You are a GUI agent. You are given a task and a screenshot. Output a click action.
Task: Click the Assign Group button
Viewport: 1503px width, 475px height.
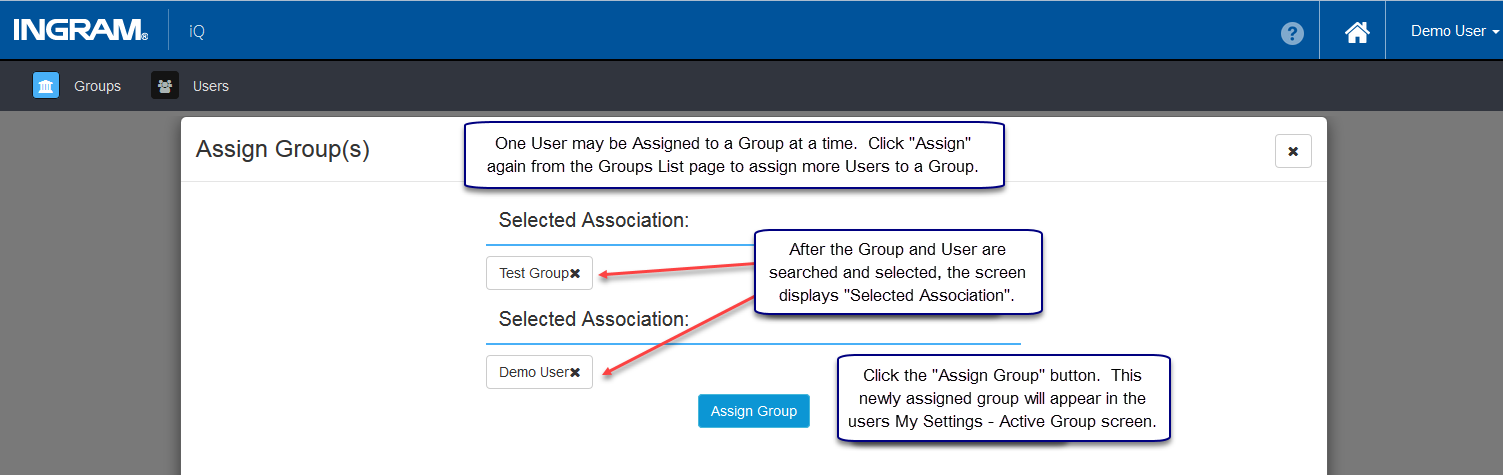754,411
